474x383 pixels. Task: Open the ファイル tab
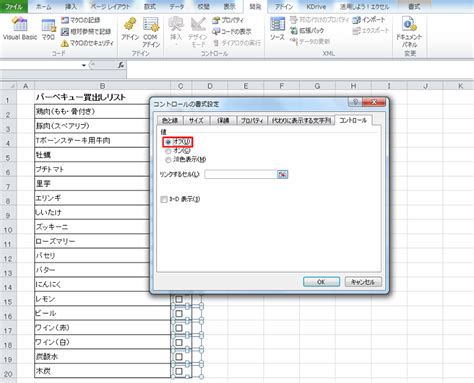coord(14,6)
